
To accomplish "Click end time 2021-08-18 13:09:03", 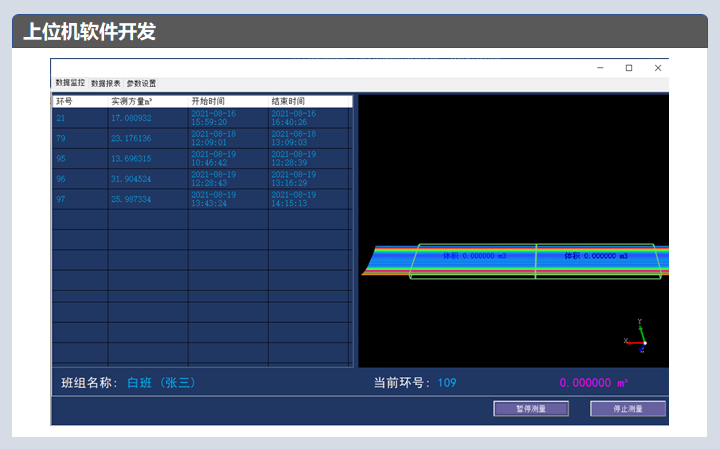I will tap(309, 138).
